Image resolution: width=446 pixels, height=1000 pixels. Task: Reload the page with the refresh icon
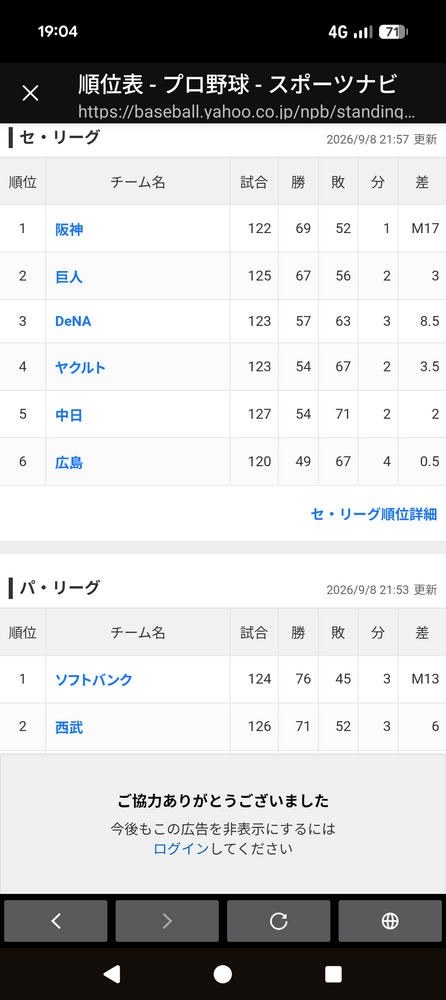[278, 920]
